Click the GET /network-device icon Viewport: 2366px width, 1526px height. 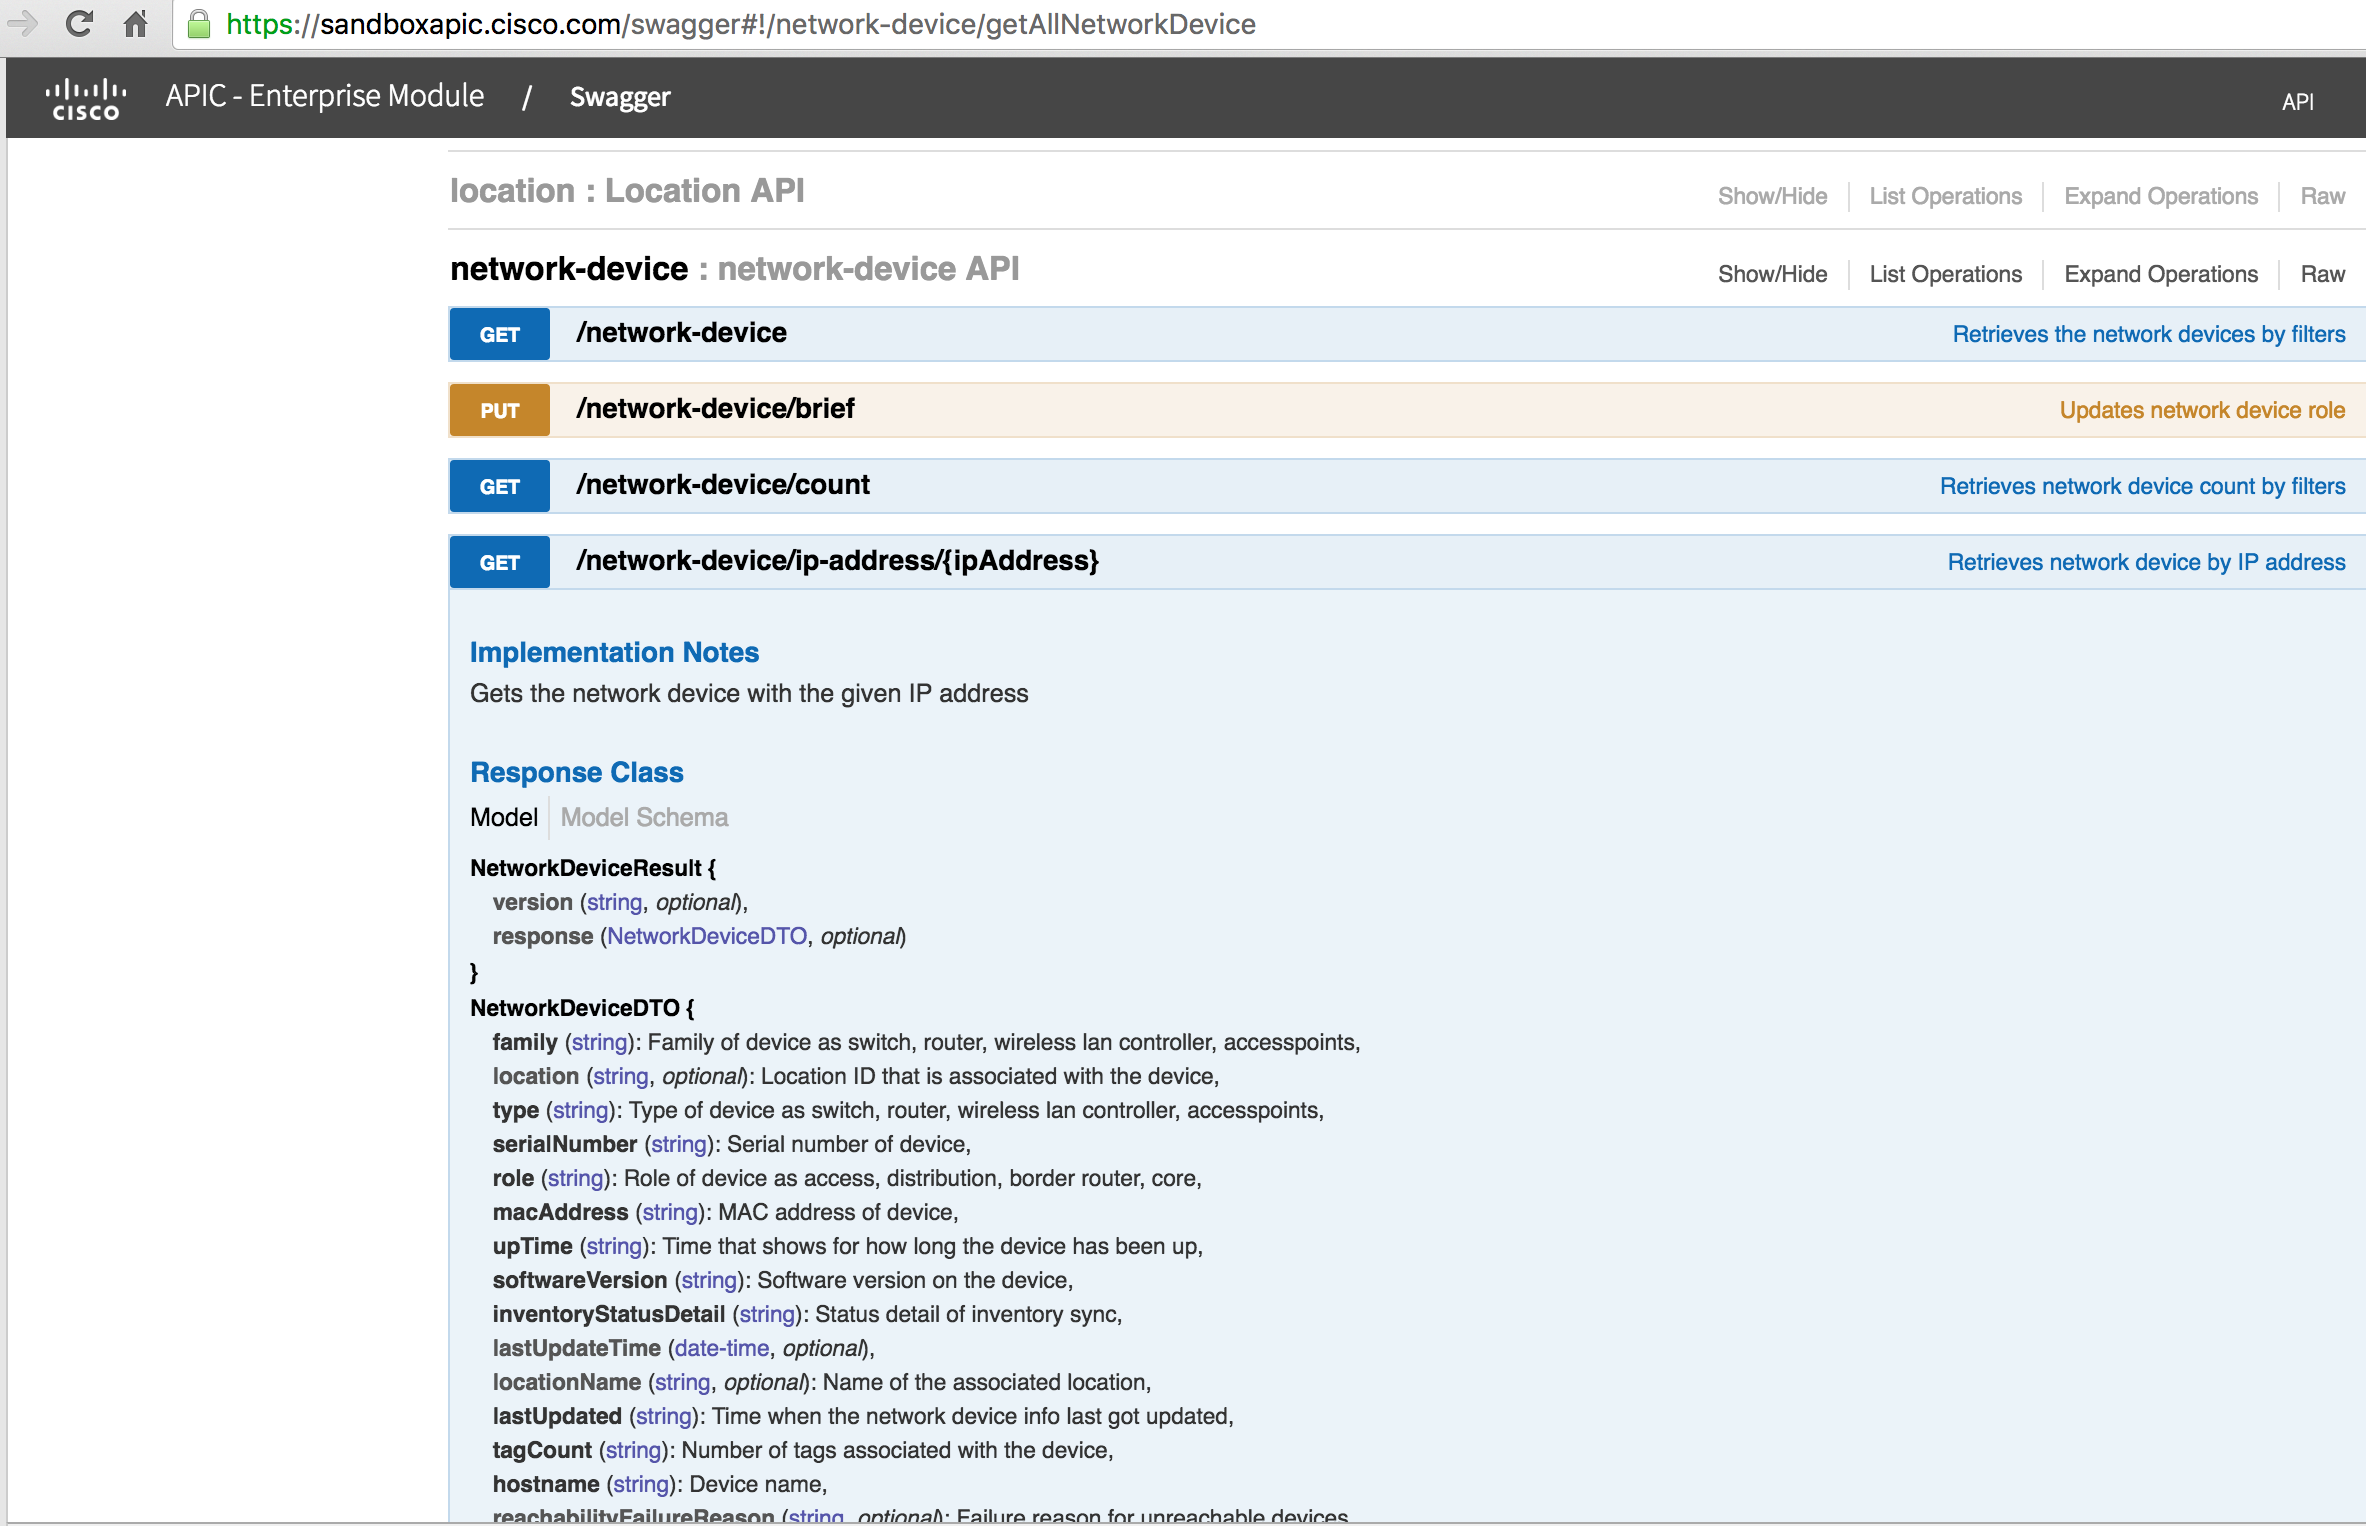tap(500, 335)
